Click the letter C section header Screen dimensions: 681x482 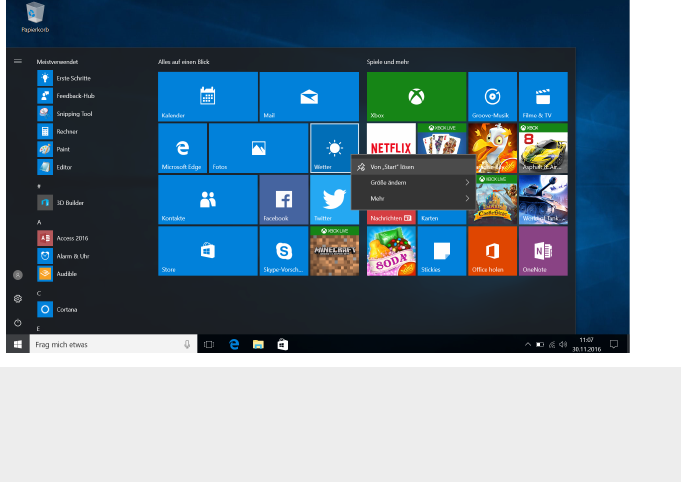point(39,293)
